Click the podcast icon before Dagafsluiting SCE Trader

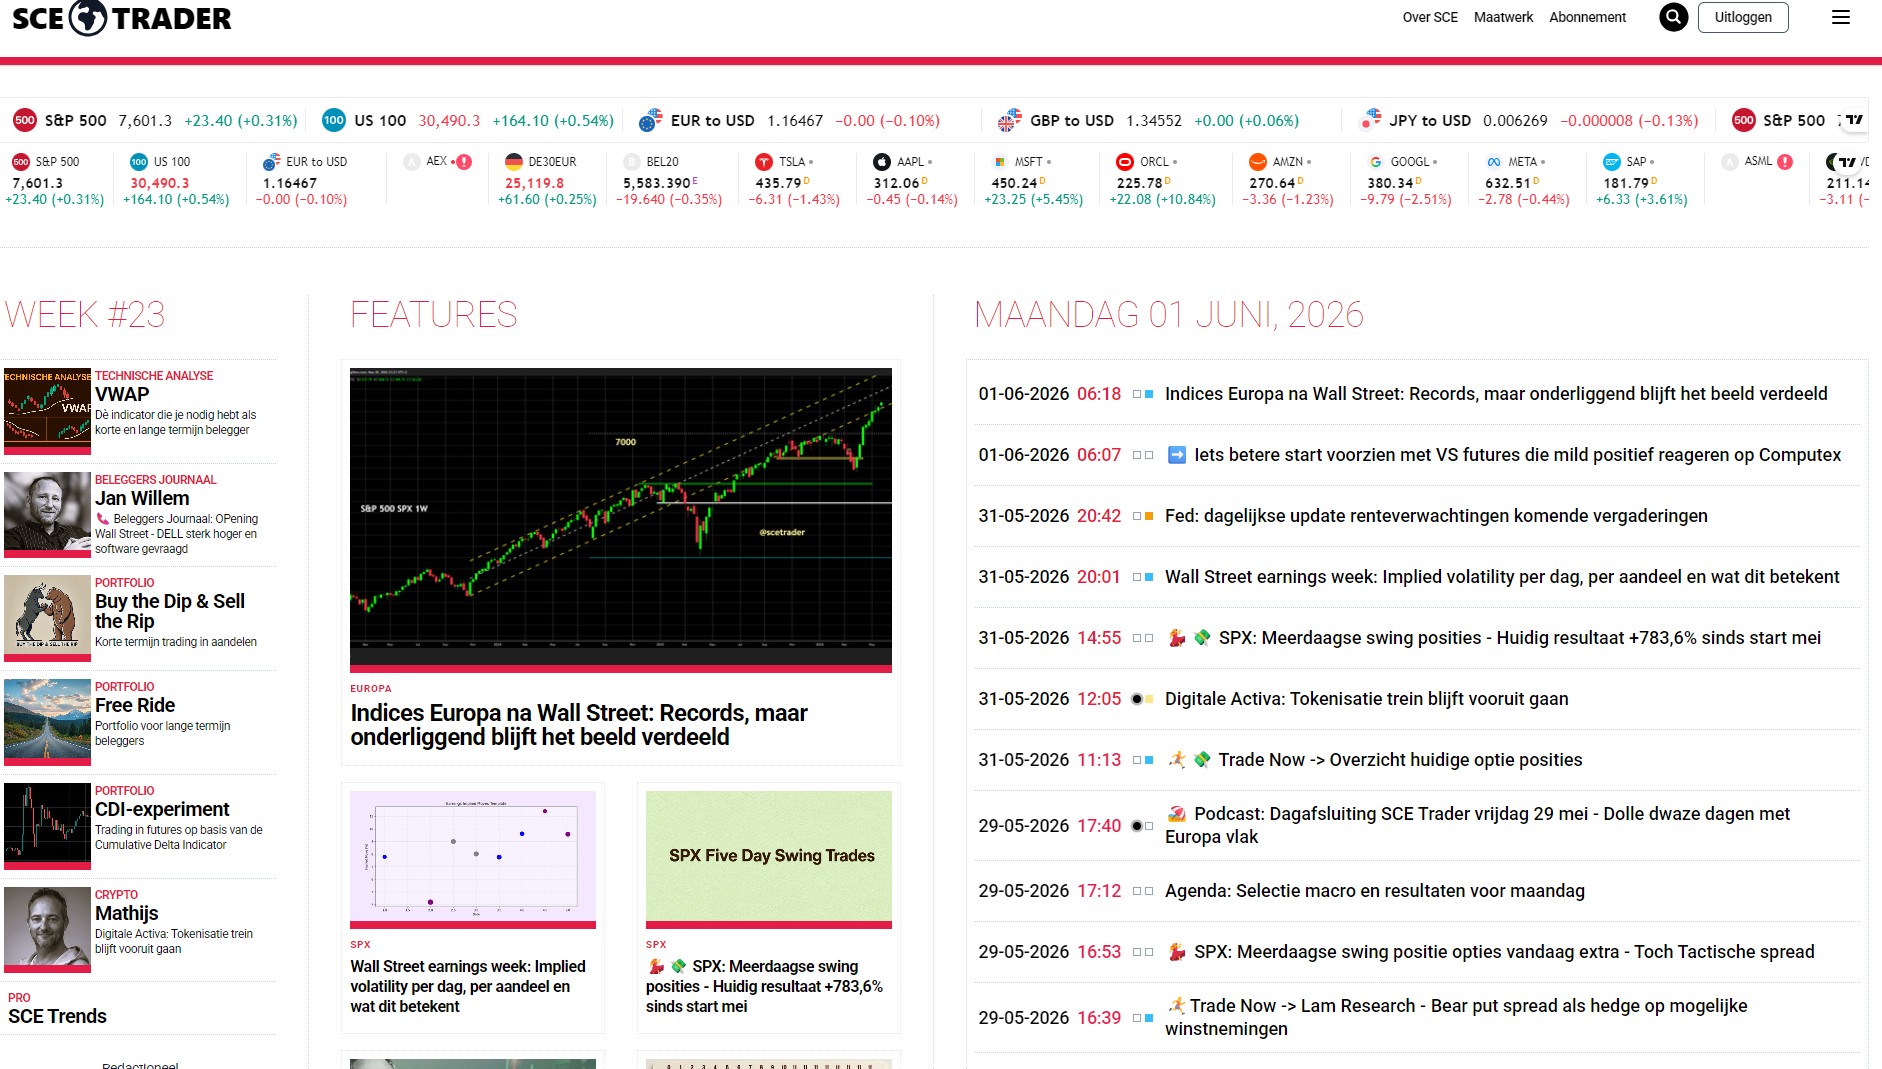[1177, 814]
